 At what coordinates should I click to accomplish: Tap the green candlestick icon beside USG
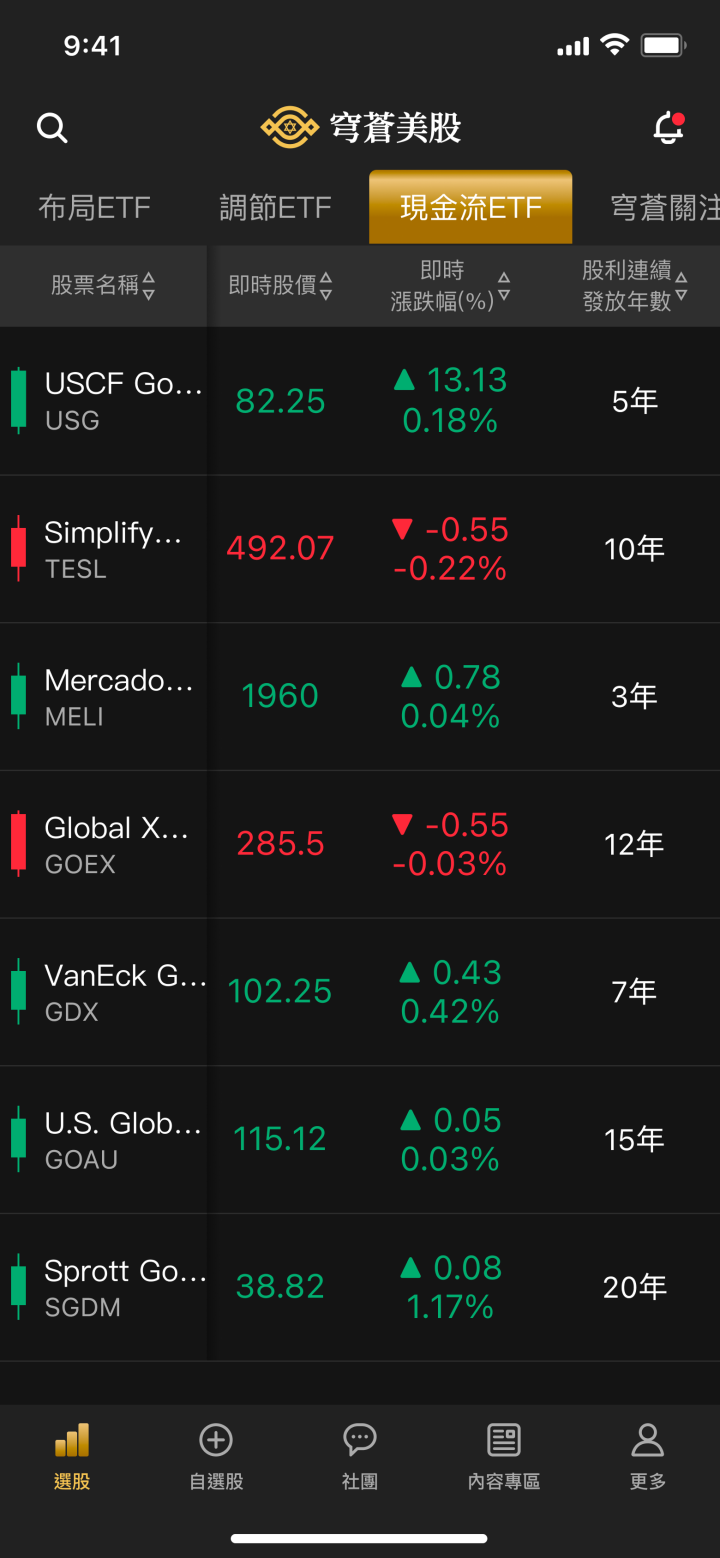pos(18,400)
